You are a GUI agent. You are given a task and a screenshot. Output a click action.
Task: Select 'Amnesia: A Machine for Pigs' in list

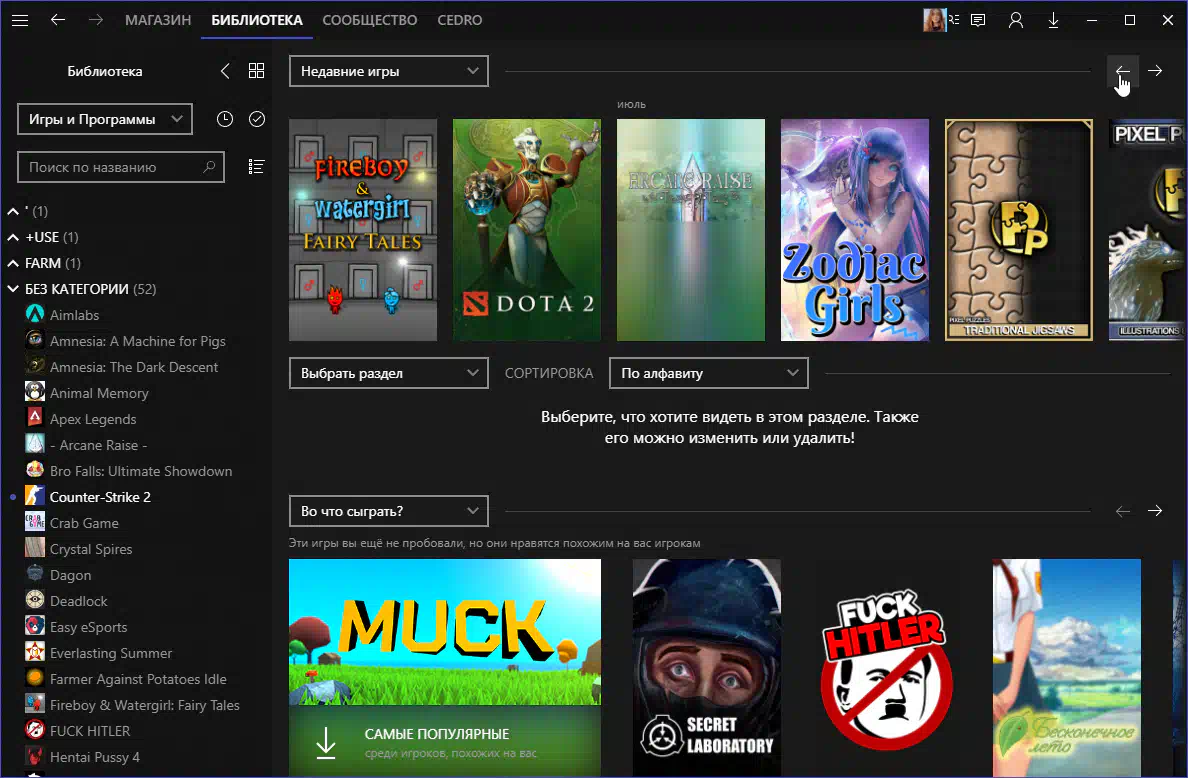pos(138,341)
